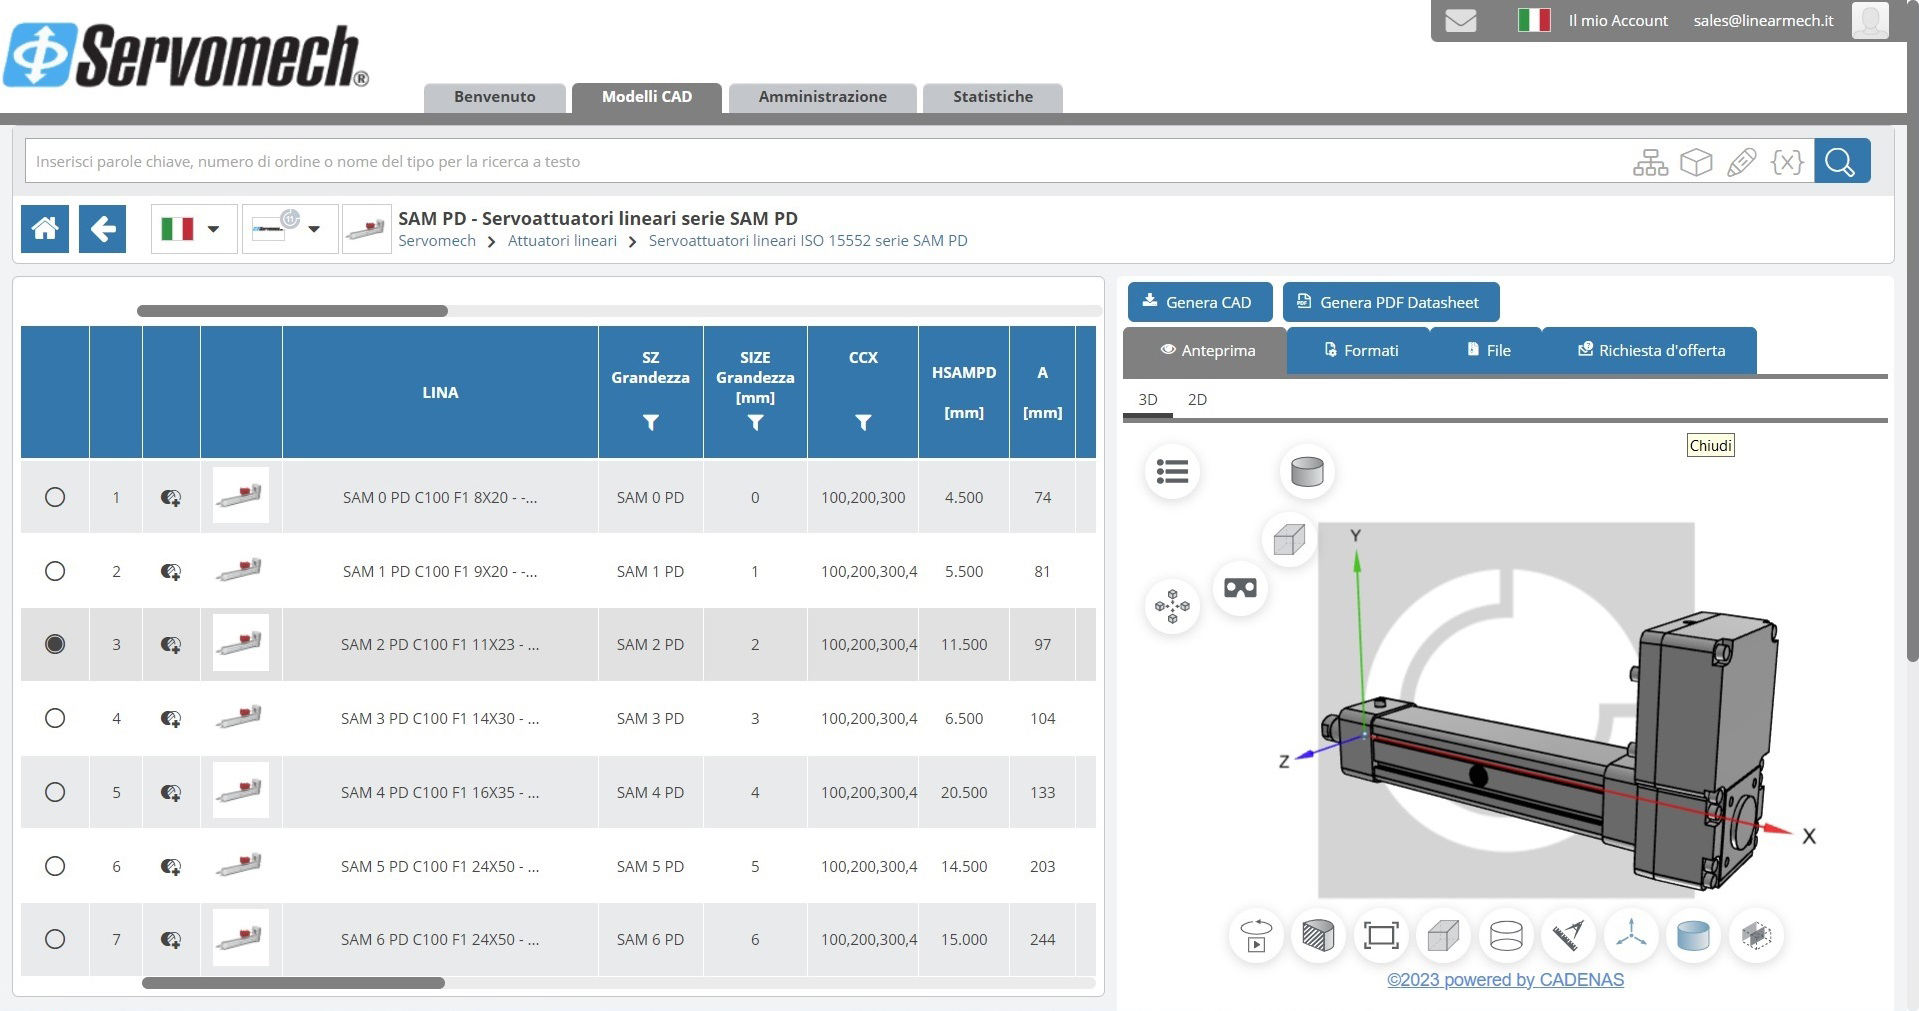
Task: Click Genera PDF Datasheet button
Action: (x=1391, y=302)
